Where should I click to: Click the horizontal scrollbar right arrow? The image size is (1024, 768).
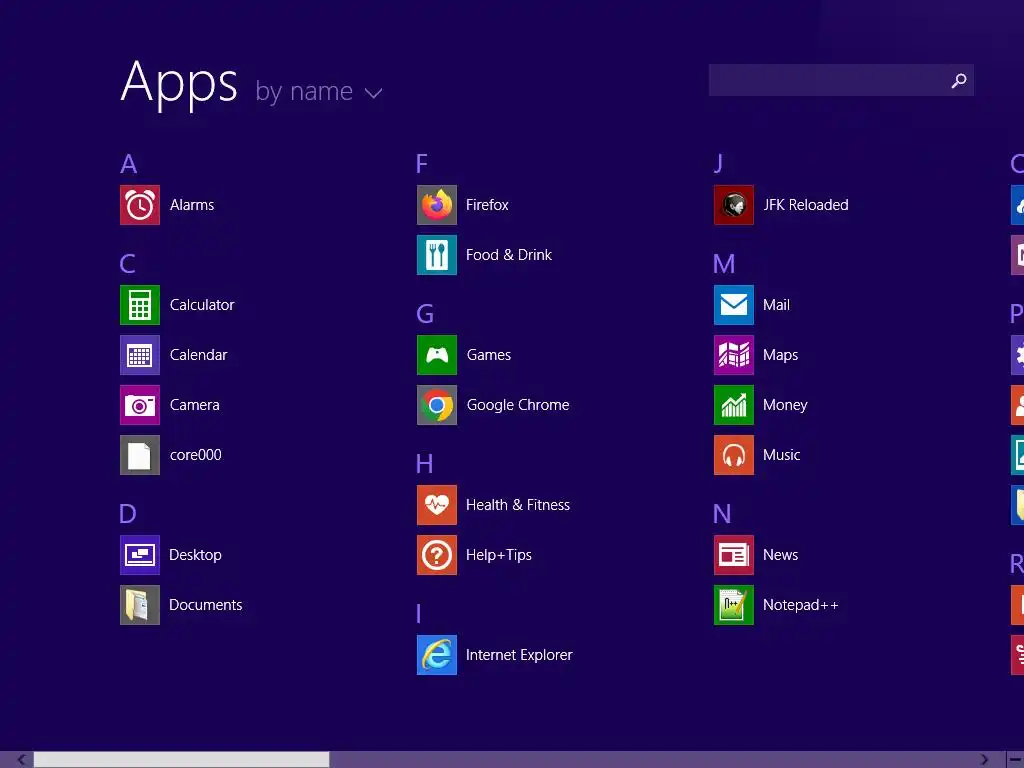[985, 760]
